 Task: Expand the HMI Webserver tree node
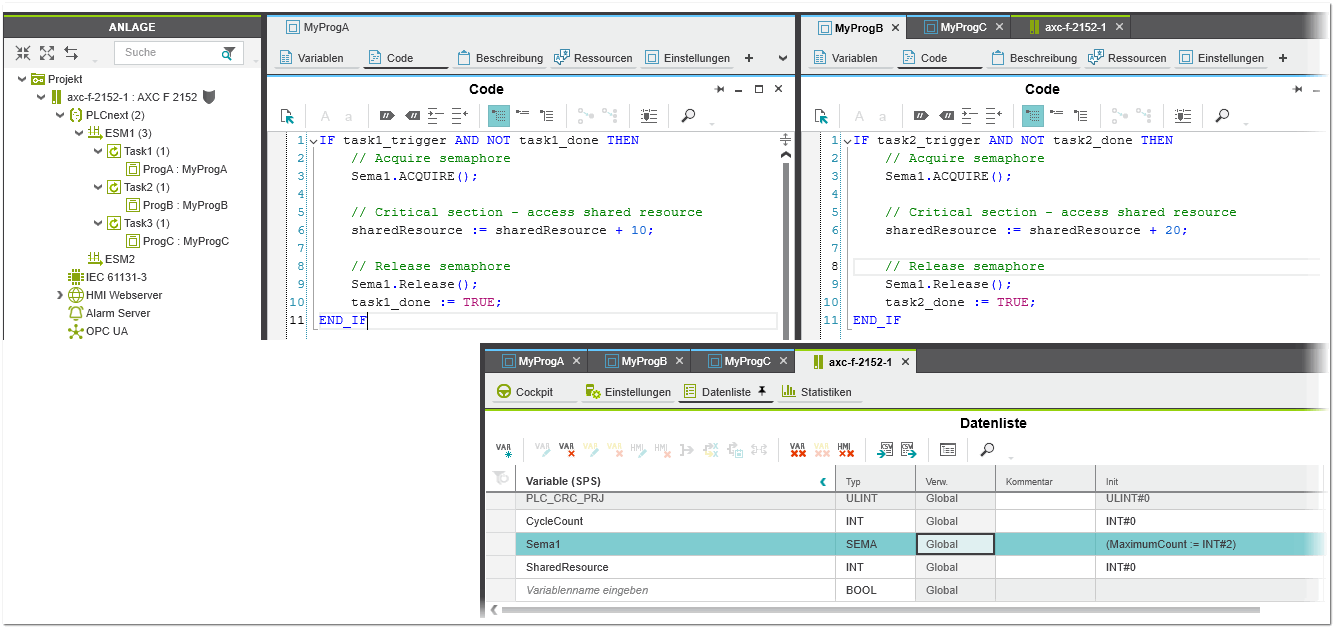pos(60,295)
